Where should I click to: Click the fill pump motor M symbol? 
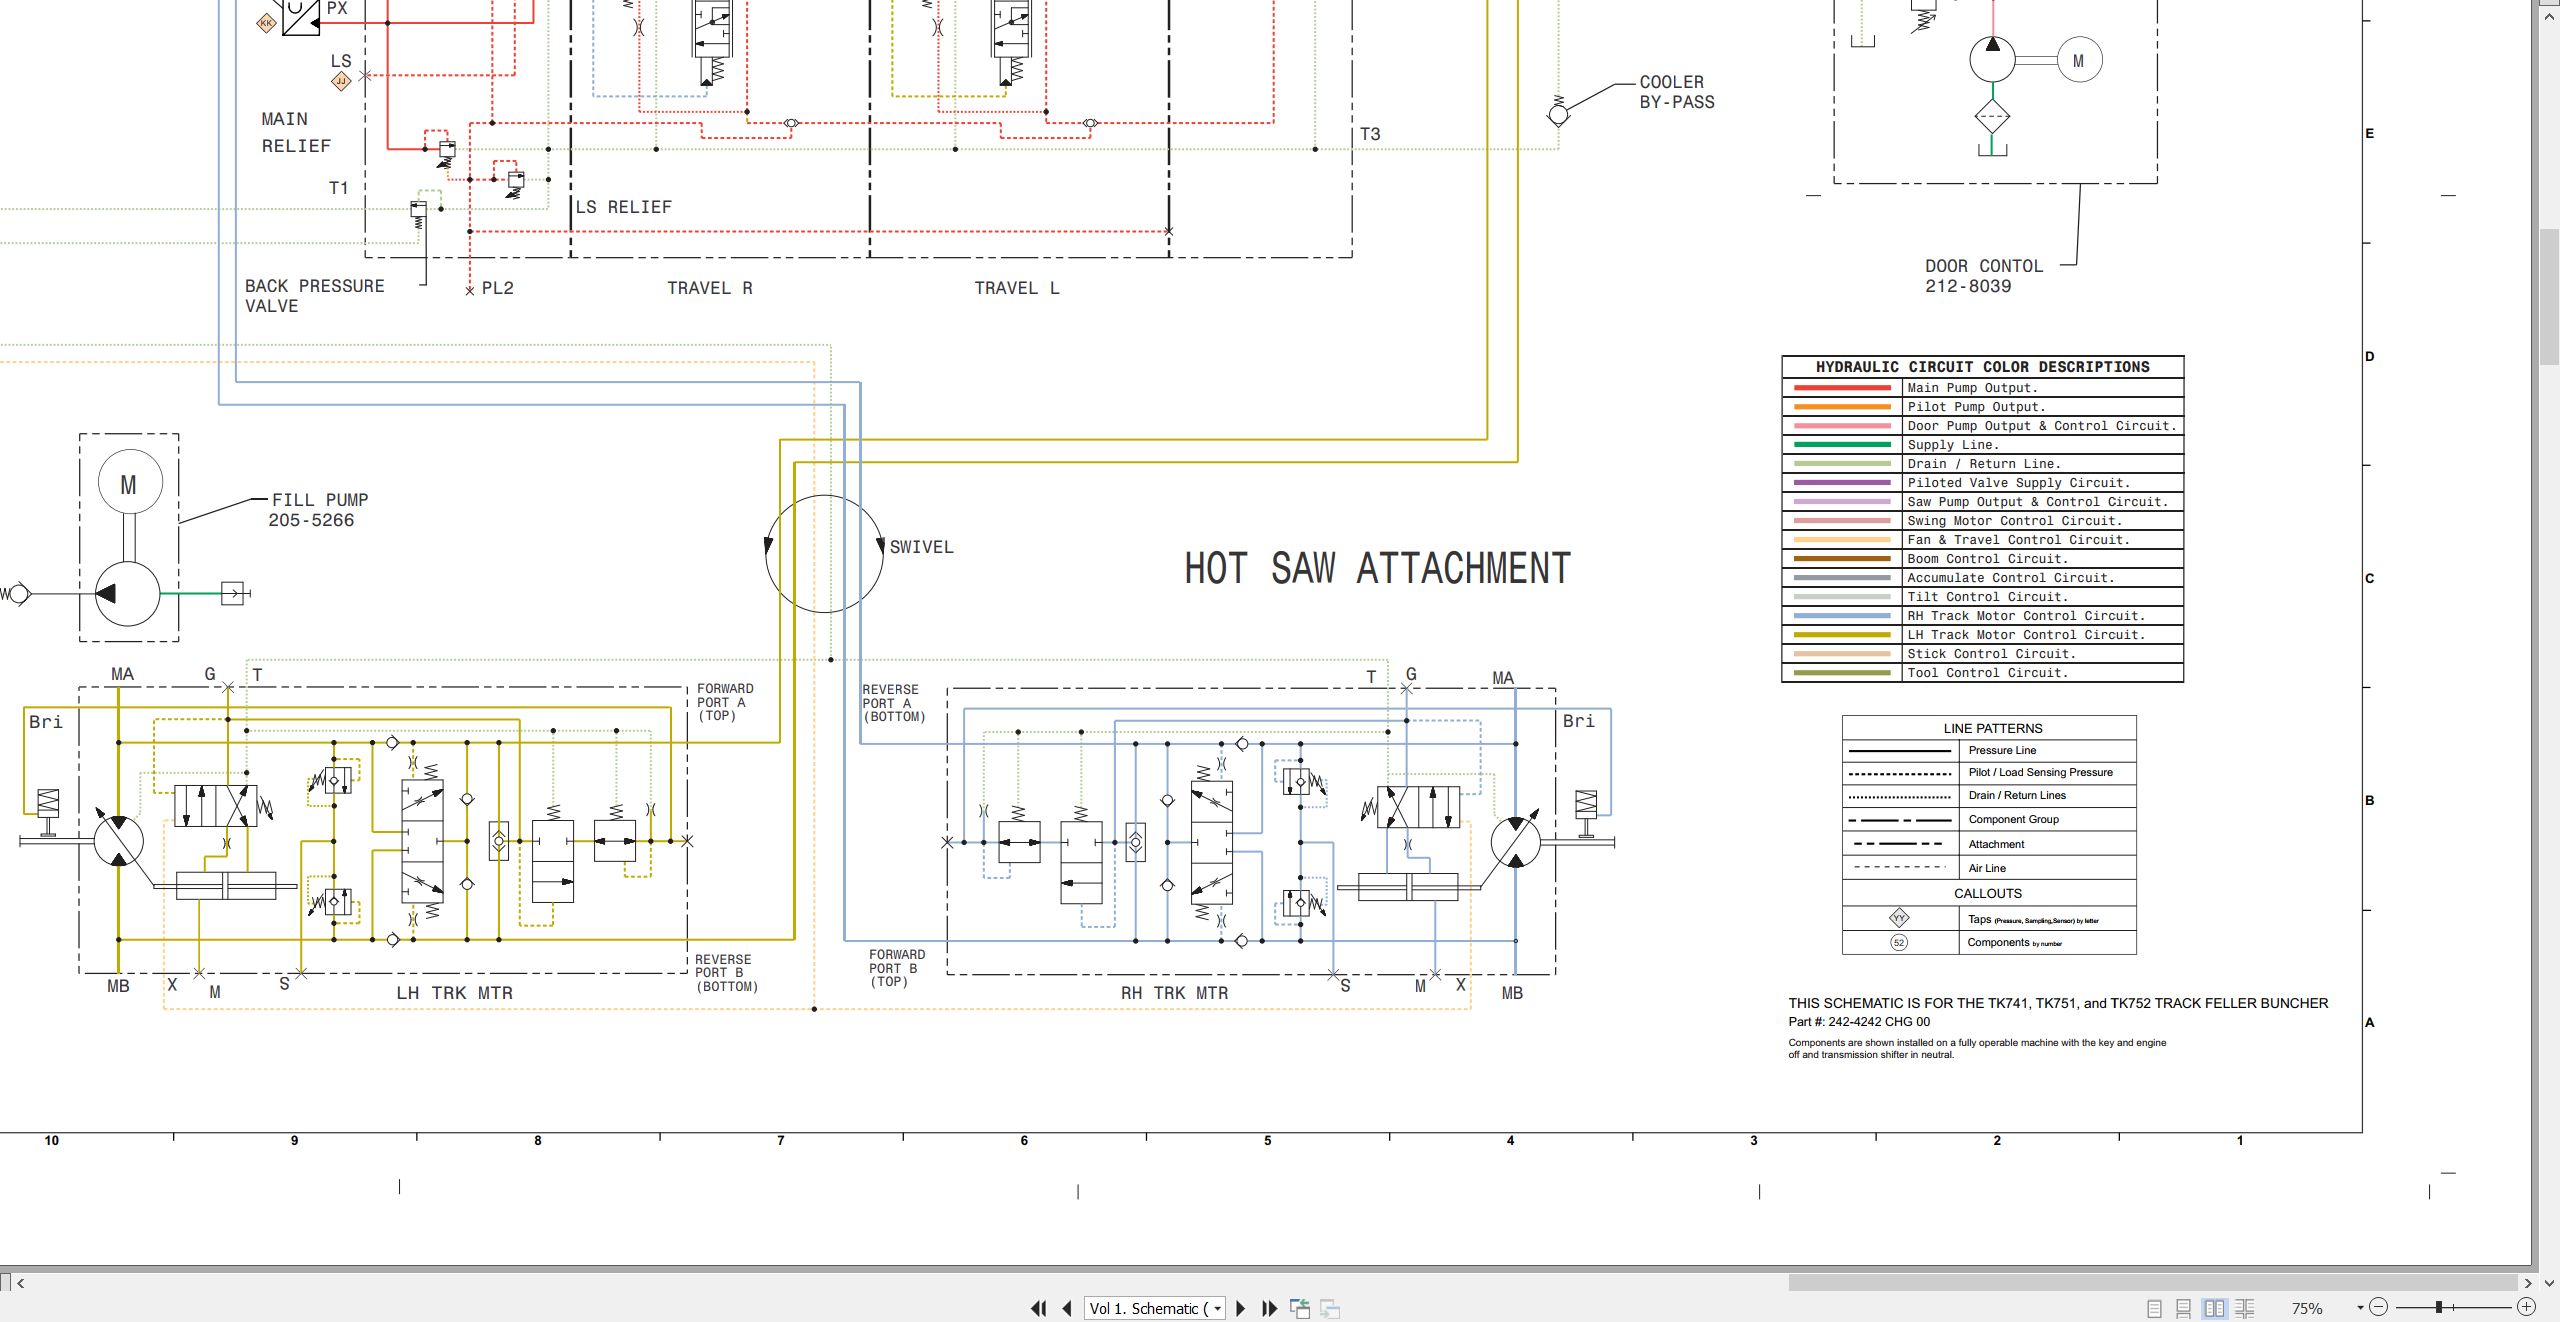[x=130, y=484]
